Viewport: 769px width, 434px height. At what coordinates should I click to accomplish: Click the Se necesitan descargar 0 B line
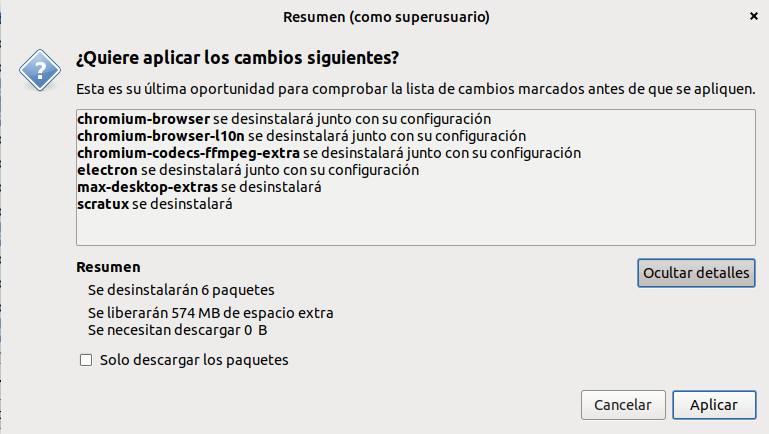tap(178, 329)
